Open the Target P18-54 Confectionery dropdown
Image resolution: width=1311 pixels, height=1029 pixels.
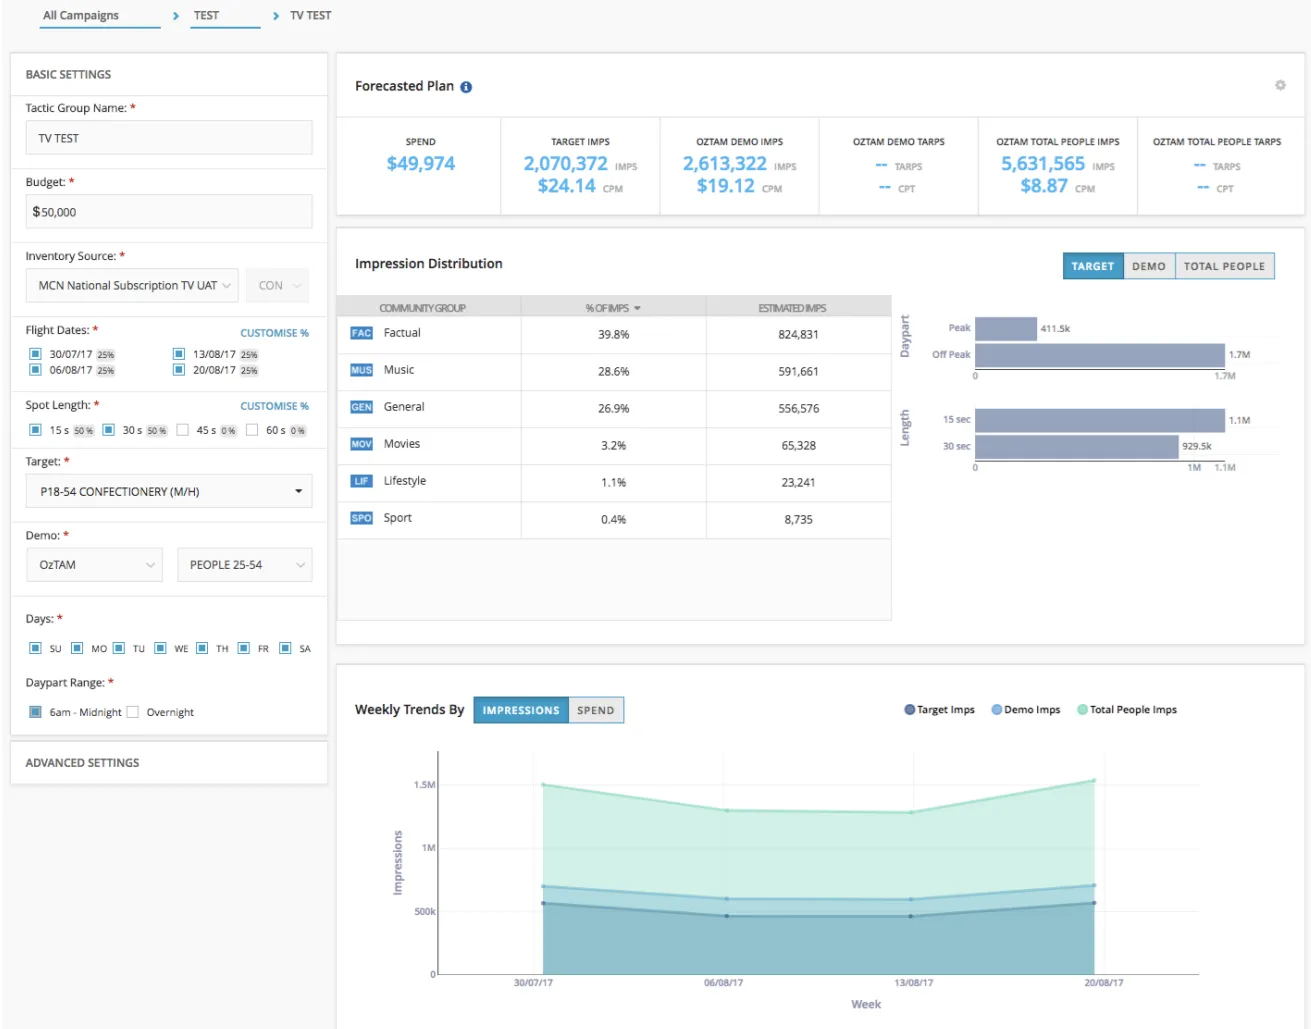[169, 491]
